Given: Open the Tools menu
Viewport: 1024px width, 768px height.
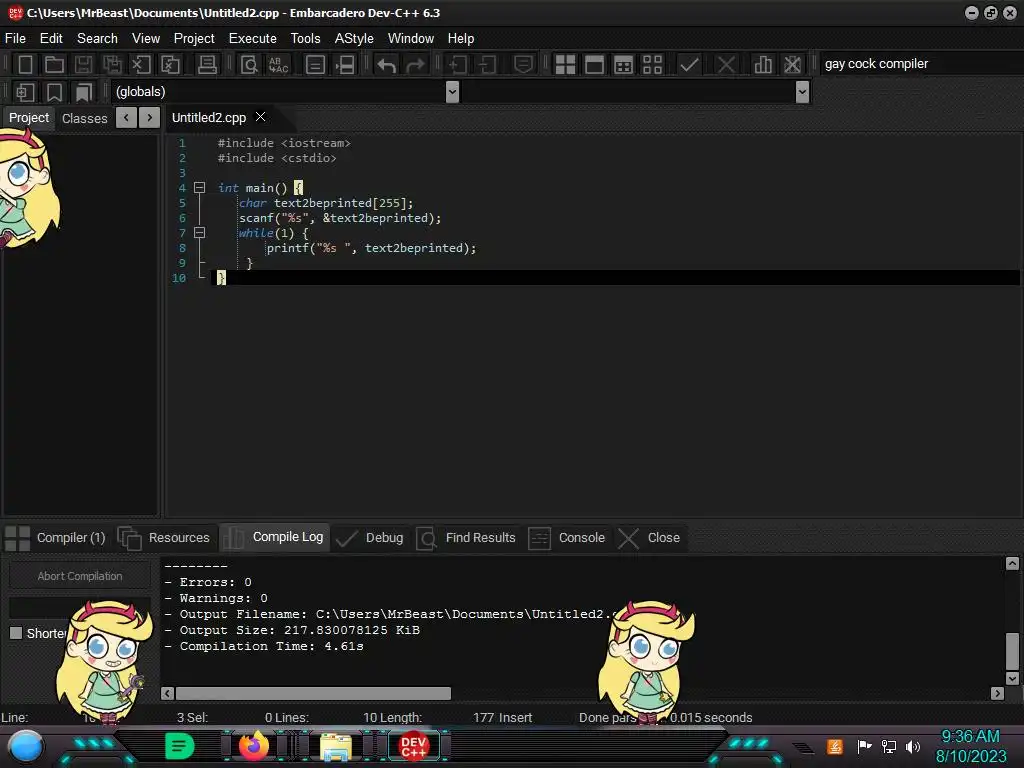Looking at the screenshot, I should [306, 39].
